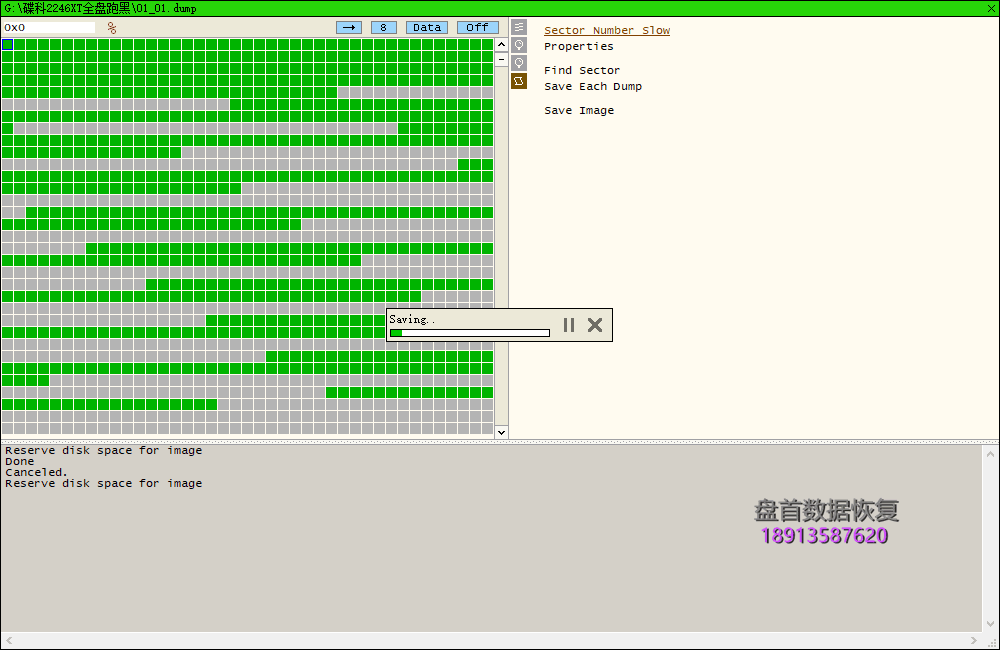
Task: Choose Save Image
Action: click(578, 110)
